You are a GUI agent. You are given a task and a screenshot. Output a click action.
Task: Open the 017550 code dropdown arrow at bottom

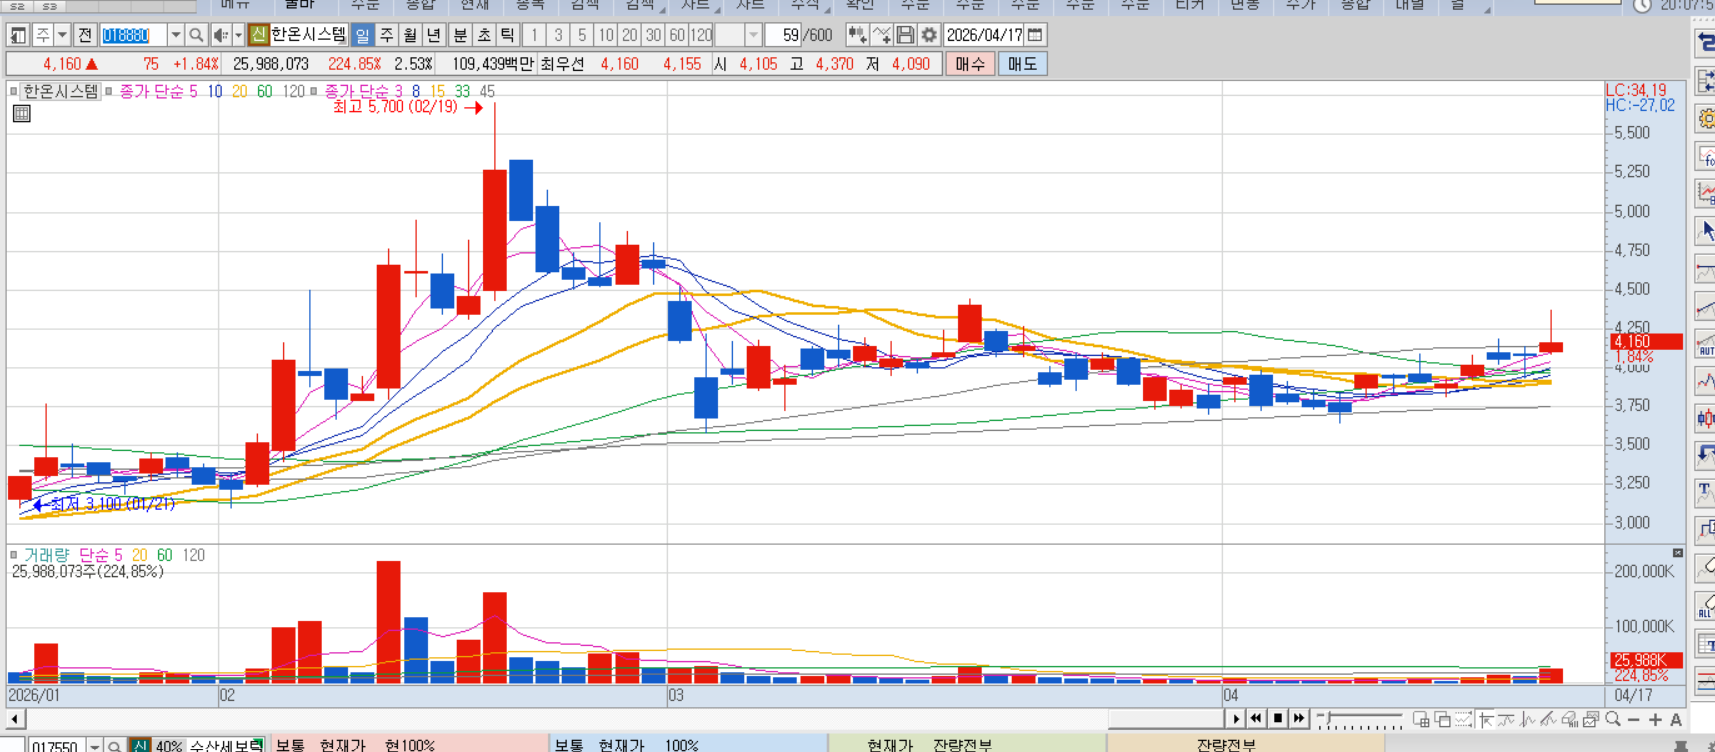tap(94, 746)
